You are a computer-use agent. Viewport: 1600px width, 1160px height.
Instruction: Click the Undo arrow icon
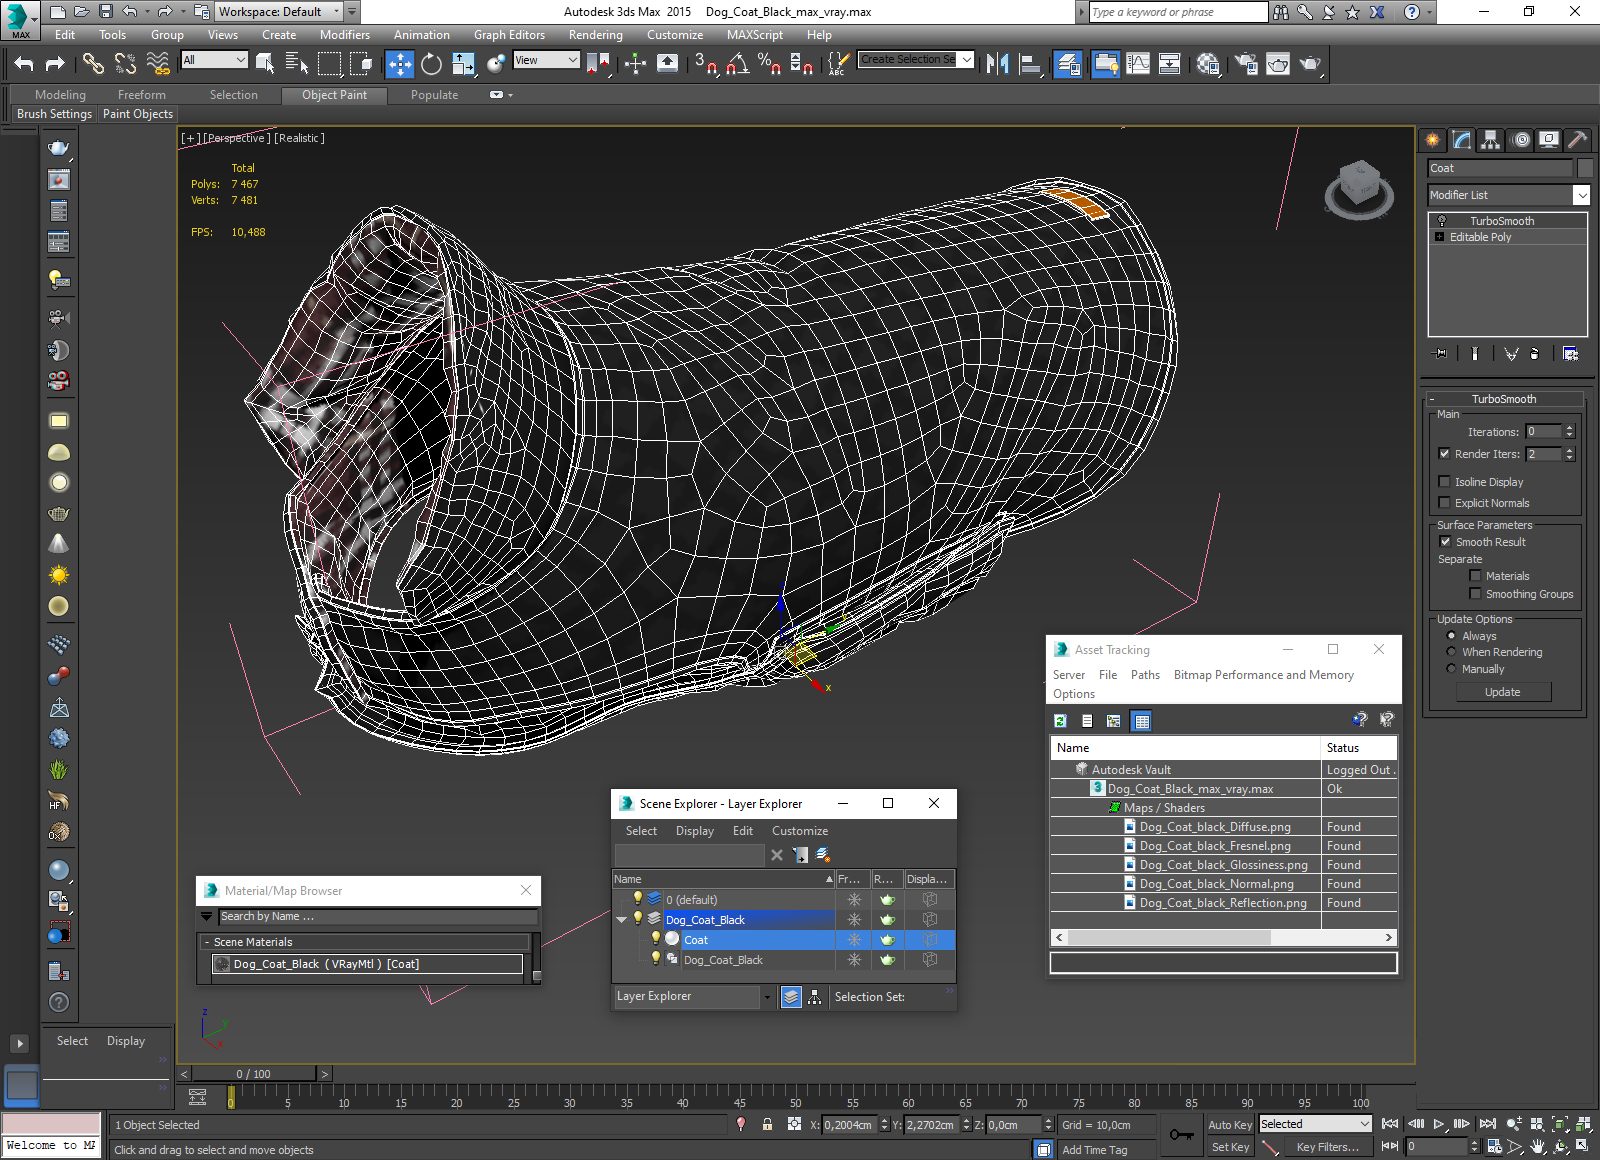pos(24,64)
